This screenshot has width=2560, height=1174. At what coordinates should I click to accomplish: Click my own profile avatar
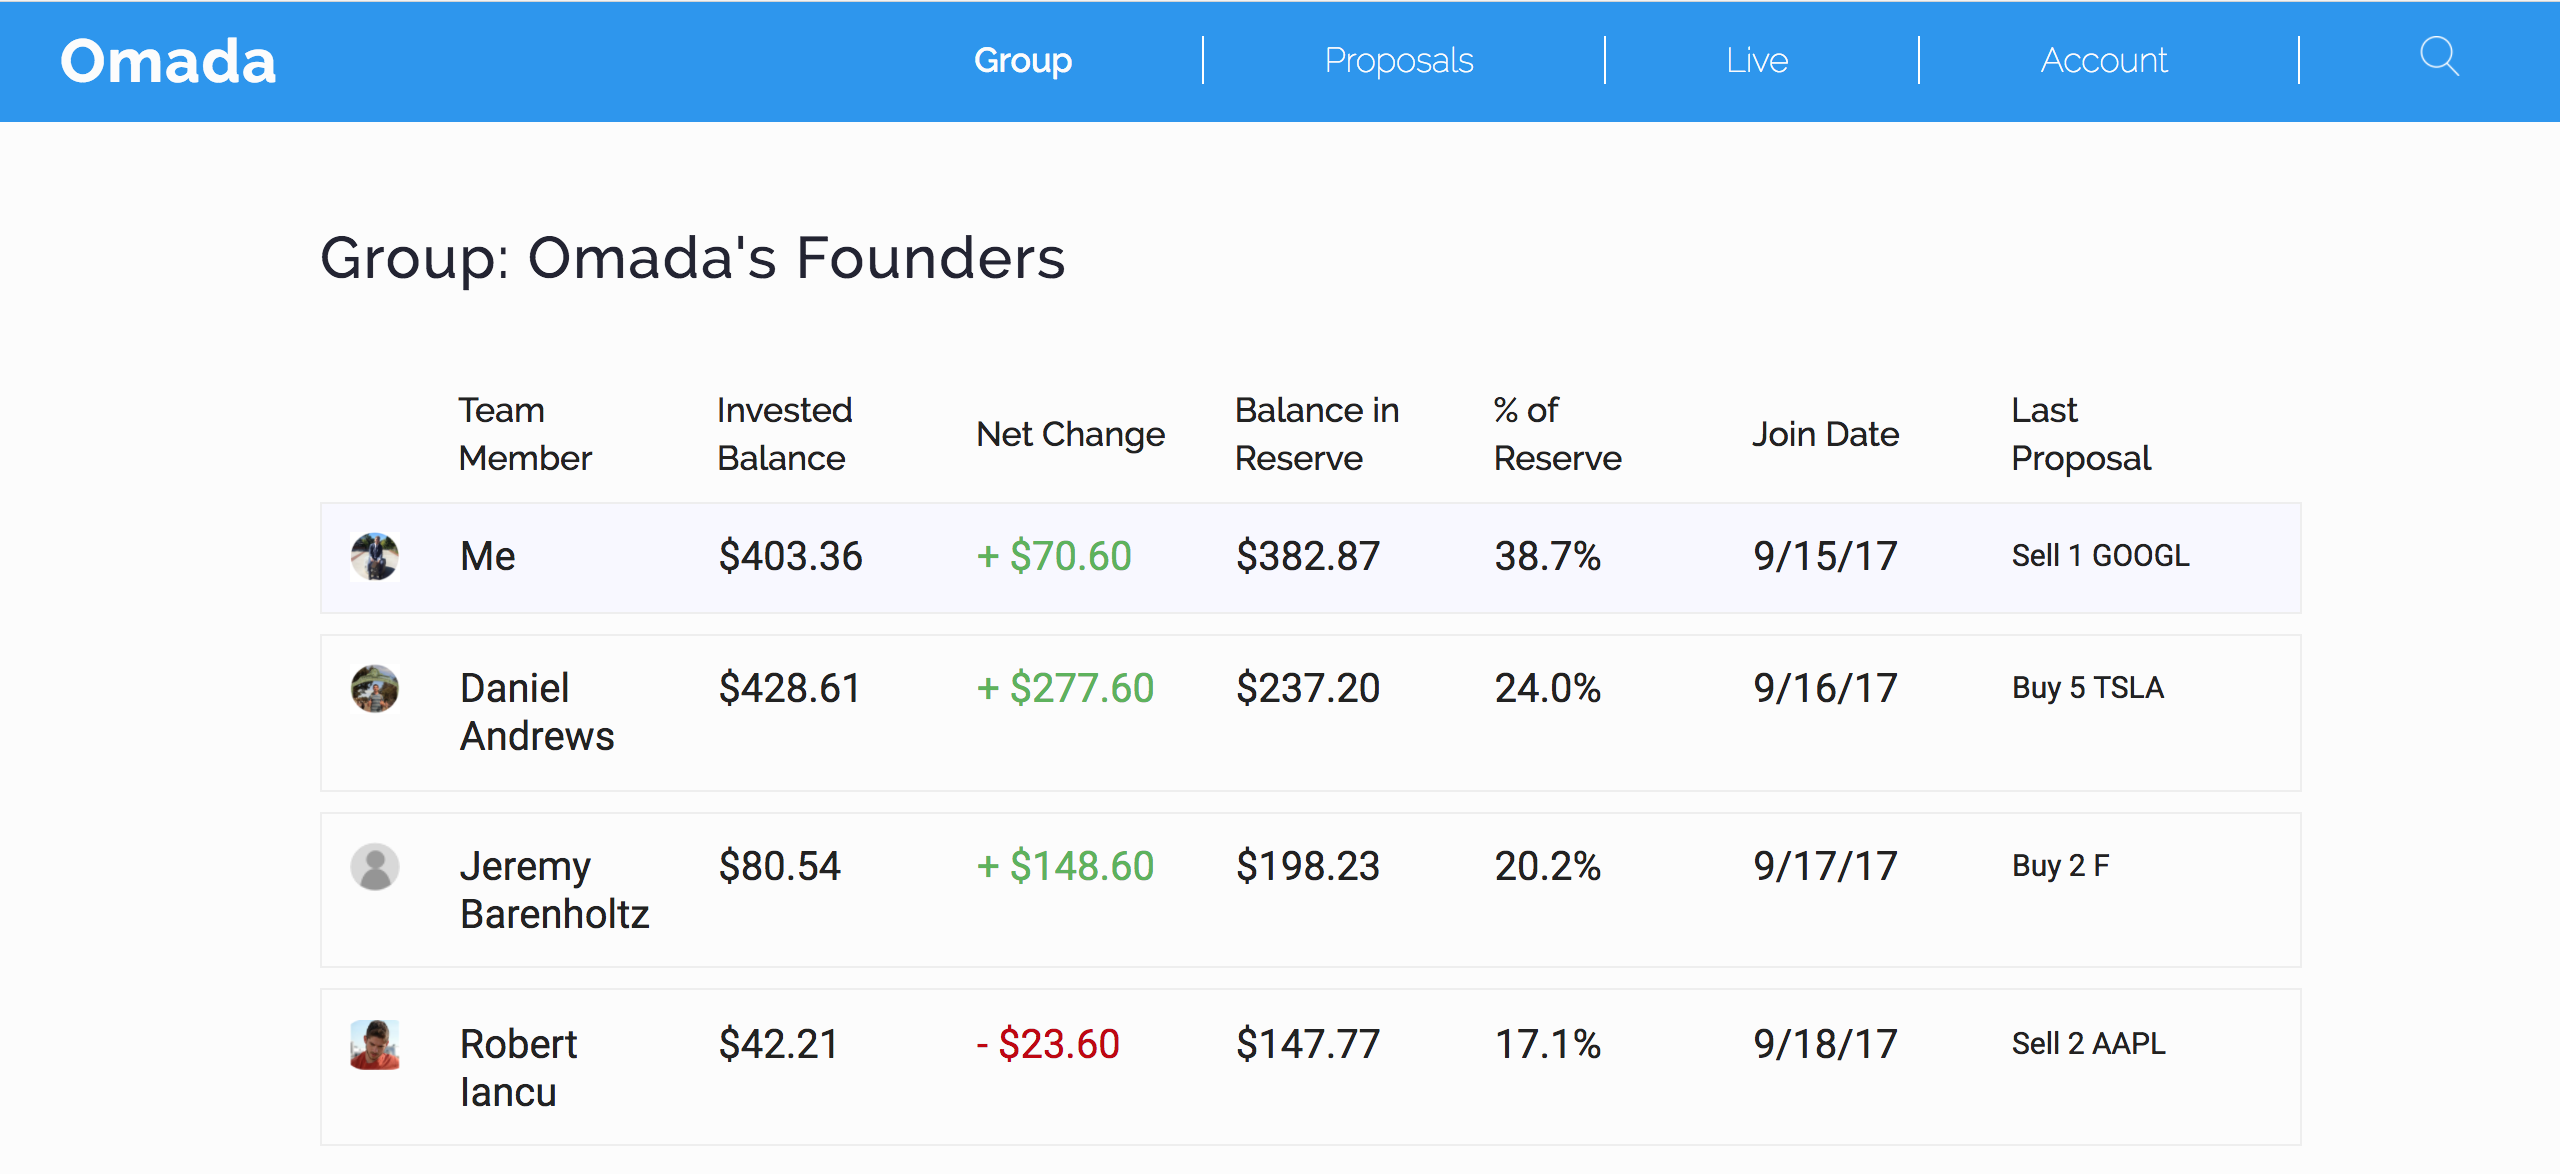(x=375, y=556)
